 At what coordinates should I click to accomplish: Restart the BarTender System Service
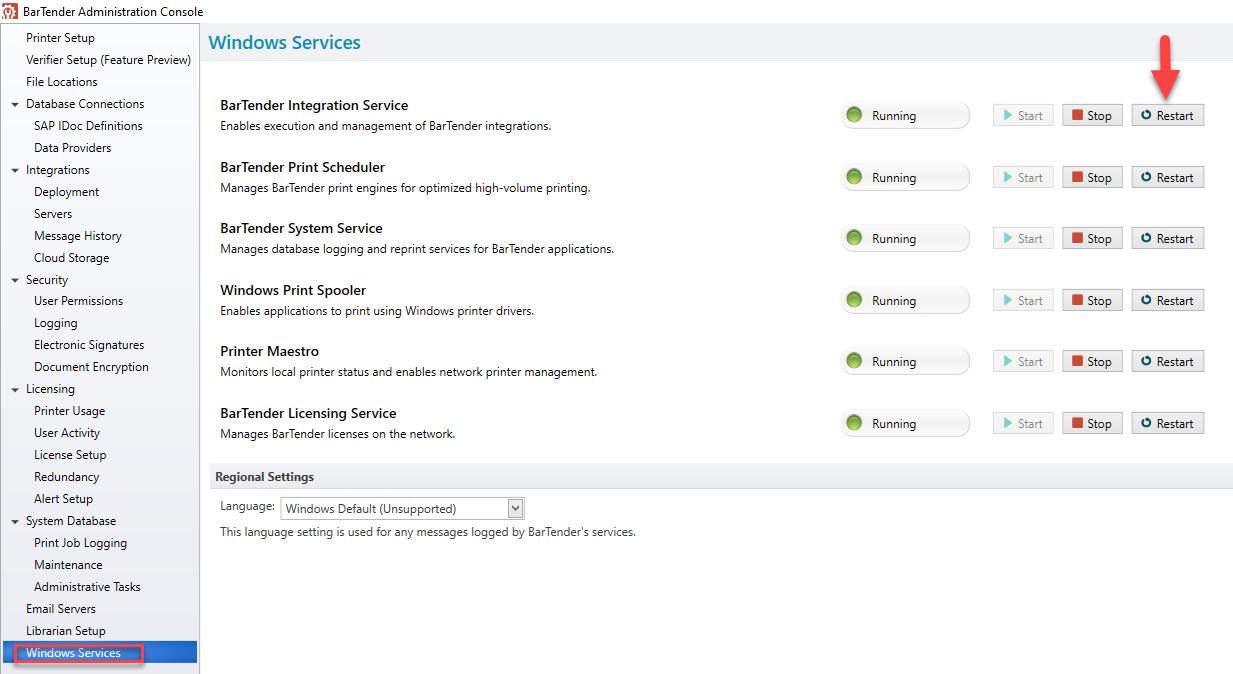[x=1167, y=239]
